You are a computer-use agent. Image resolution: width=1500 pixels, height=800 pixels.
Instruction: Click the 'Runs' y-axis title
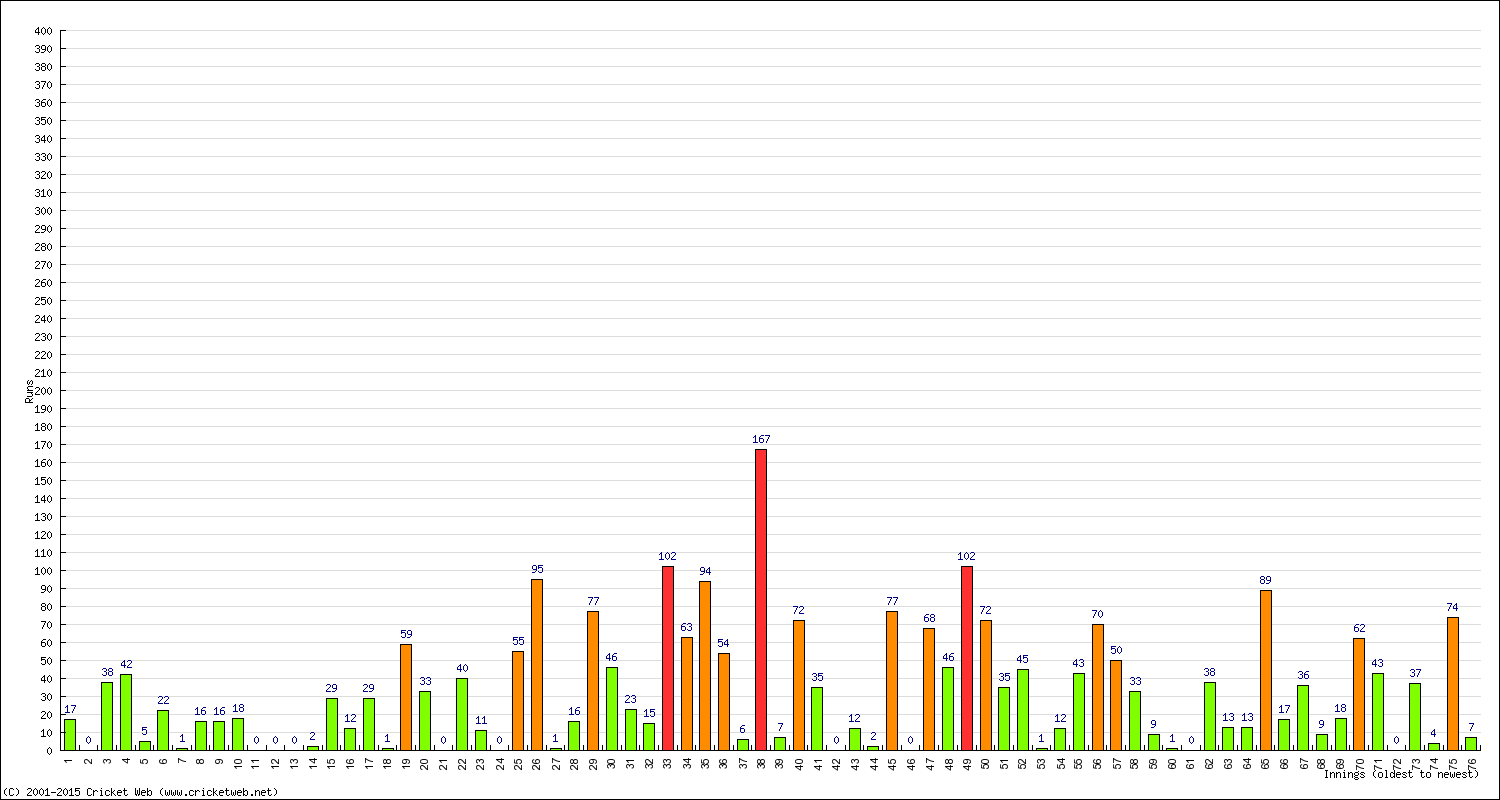(29, 391)
